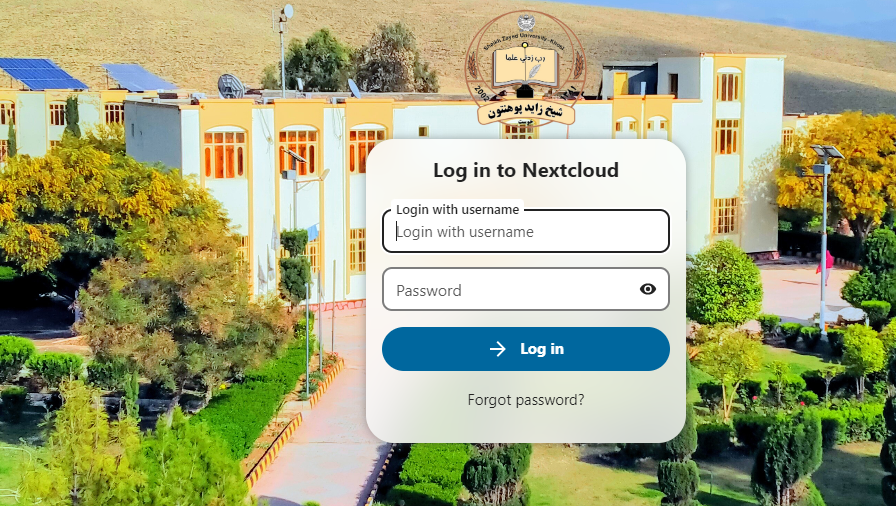Click the Password placeholder text
Viewport: 896px width, 506px height.
(429, 291)
